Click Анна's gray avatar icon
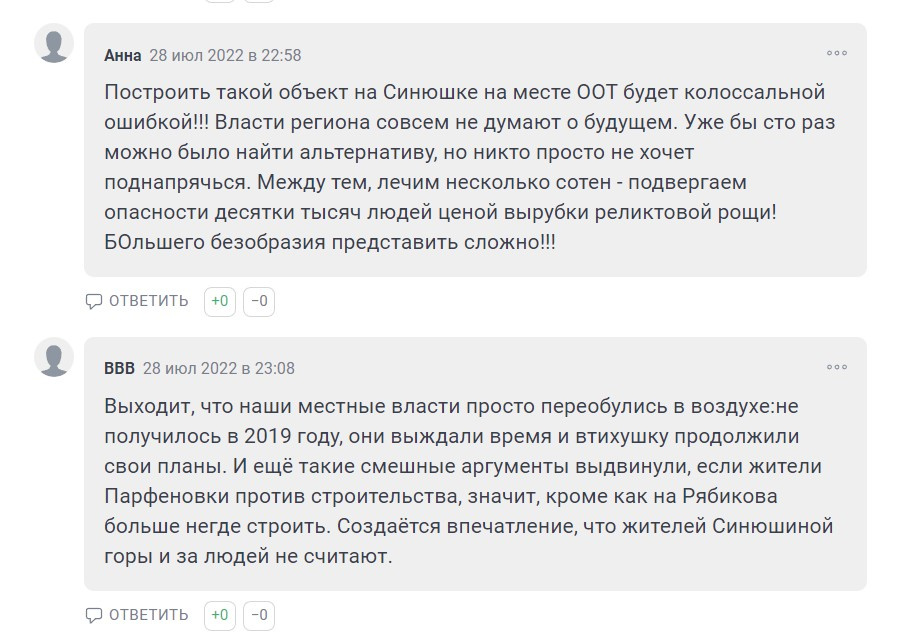 pos(54,43)
